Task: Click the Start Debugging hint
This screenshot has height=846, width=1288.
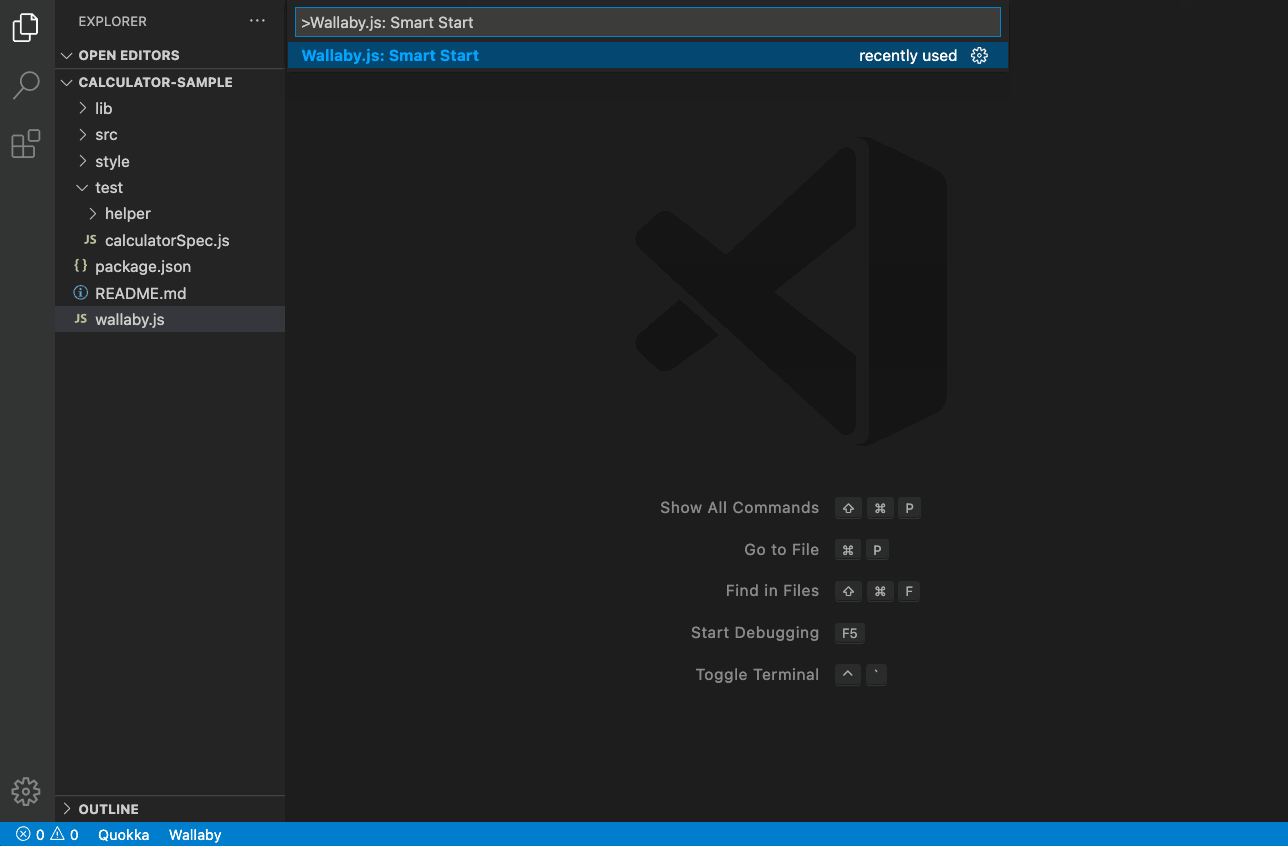Action: pos(754,633)
